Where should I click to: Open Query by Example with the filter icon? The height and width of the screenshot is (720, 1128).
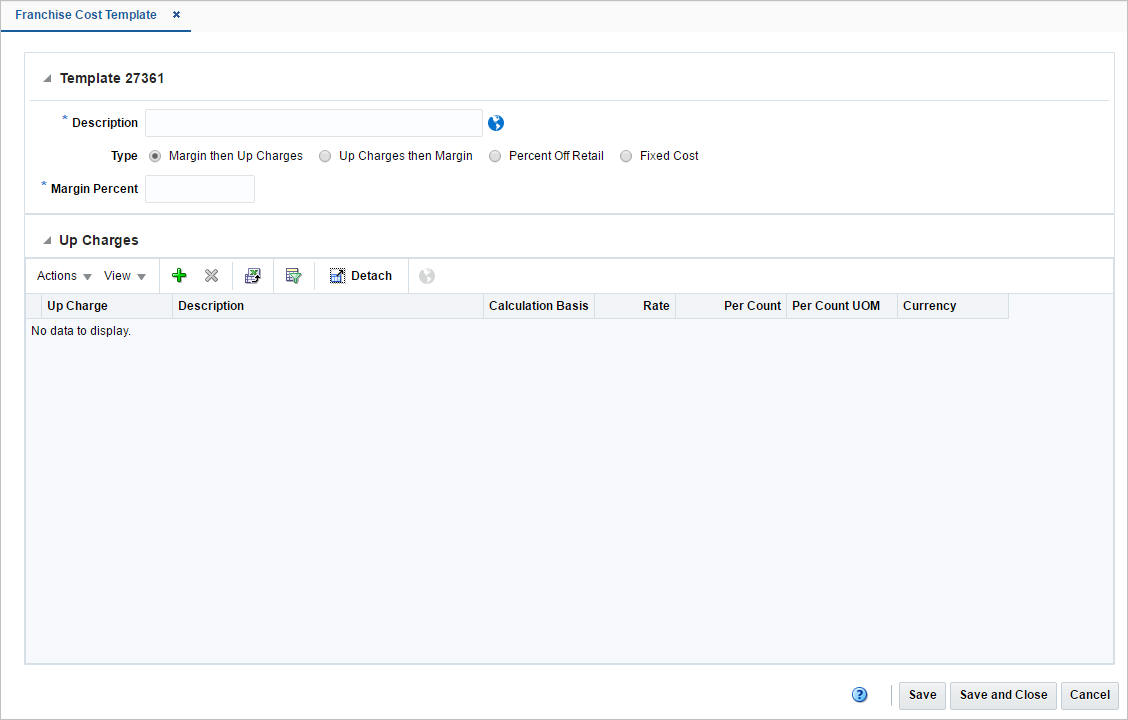[x=293, y=275]
